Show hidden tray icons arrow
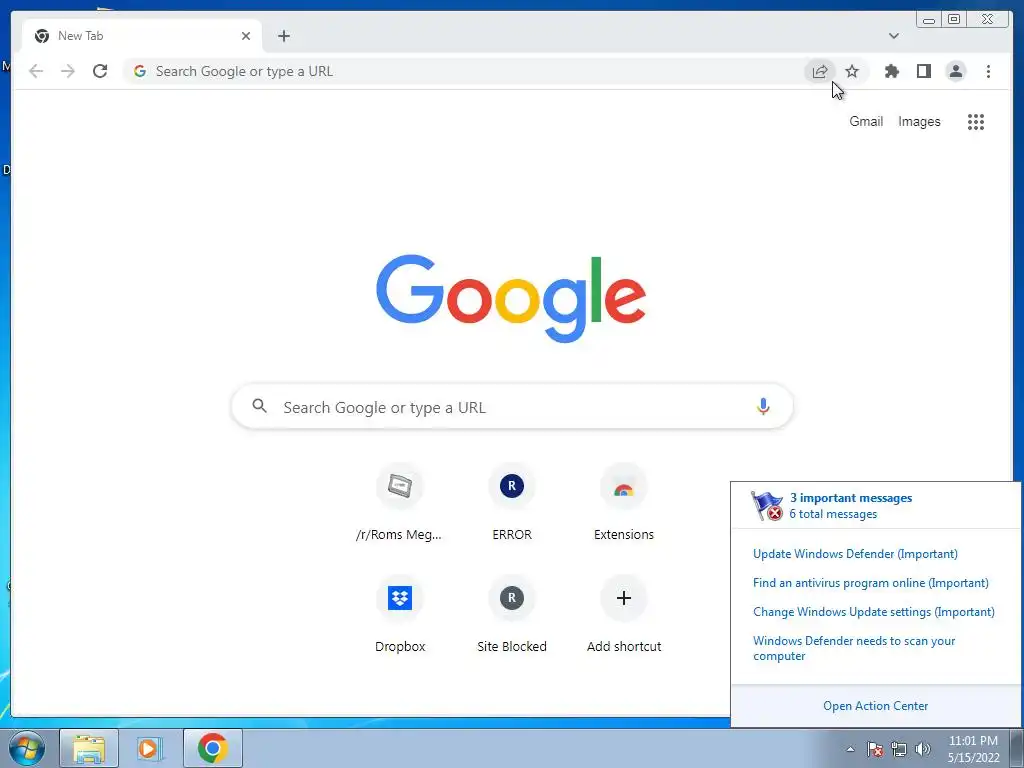The width and height of the screenshot is (1024, 768). [850, 749]
